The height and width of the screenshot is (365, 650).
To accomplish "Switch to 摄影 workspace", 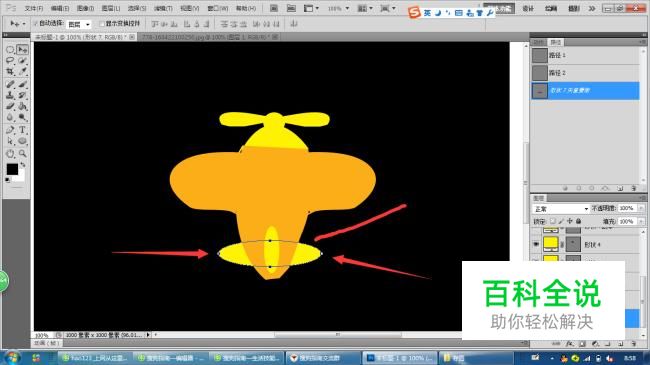I will [574, 8].
